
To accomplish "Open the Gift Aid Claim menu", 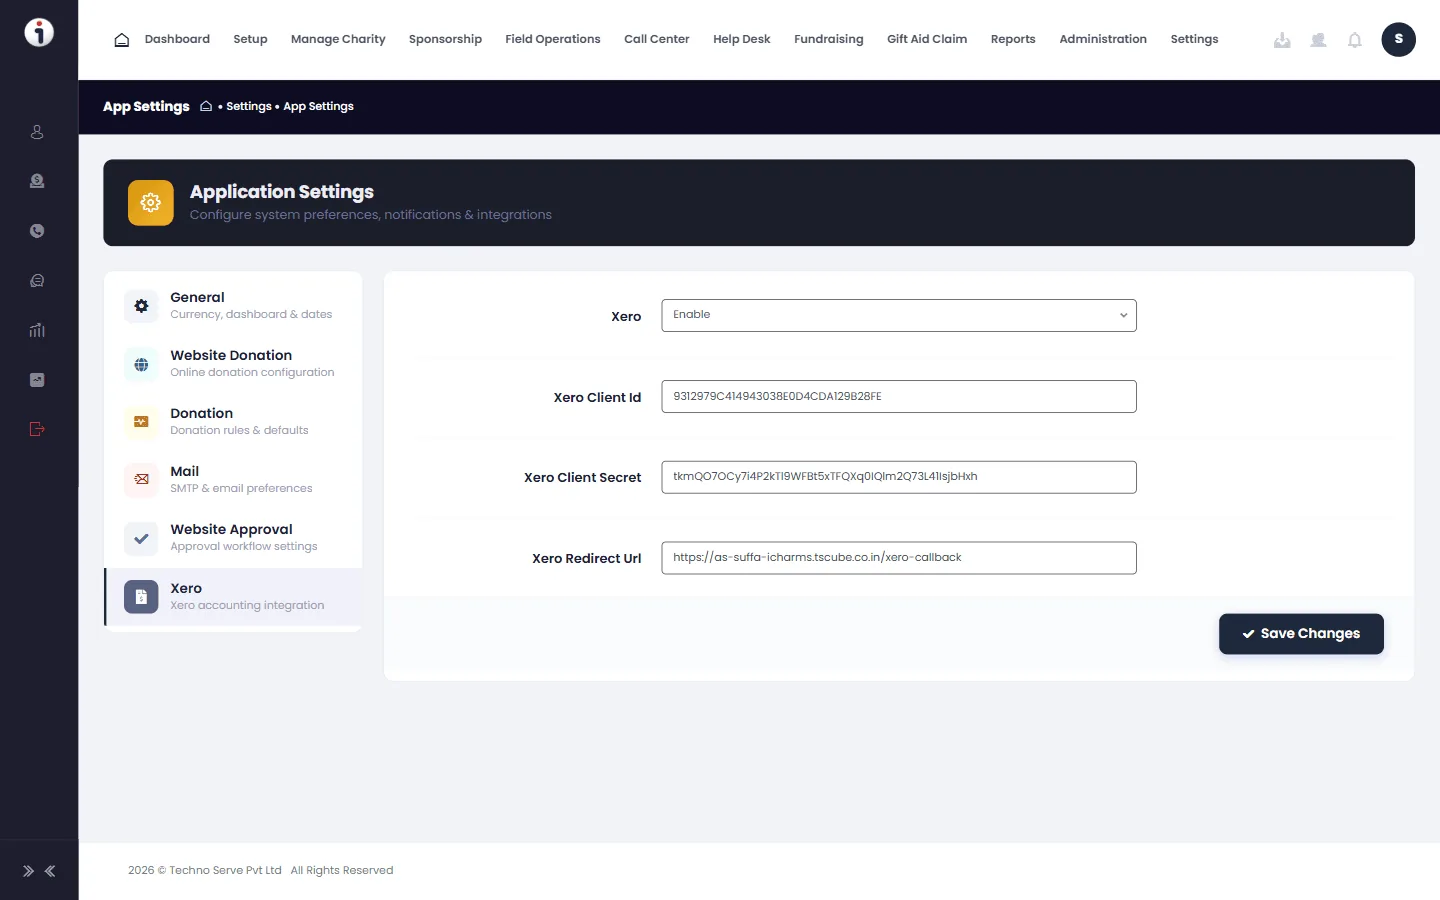I will pyautogui.click(x=927, y=39).
